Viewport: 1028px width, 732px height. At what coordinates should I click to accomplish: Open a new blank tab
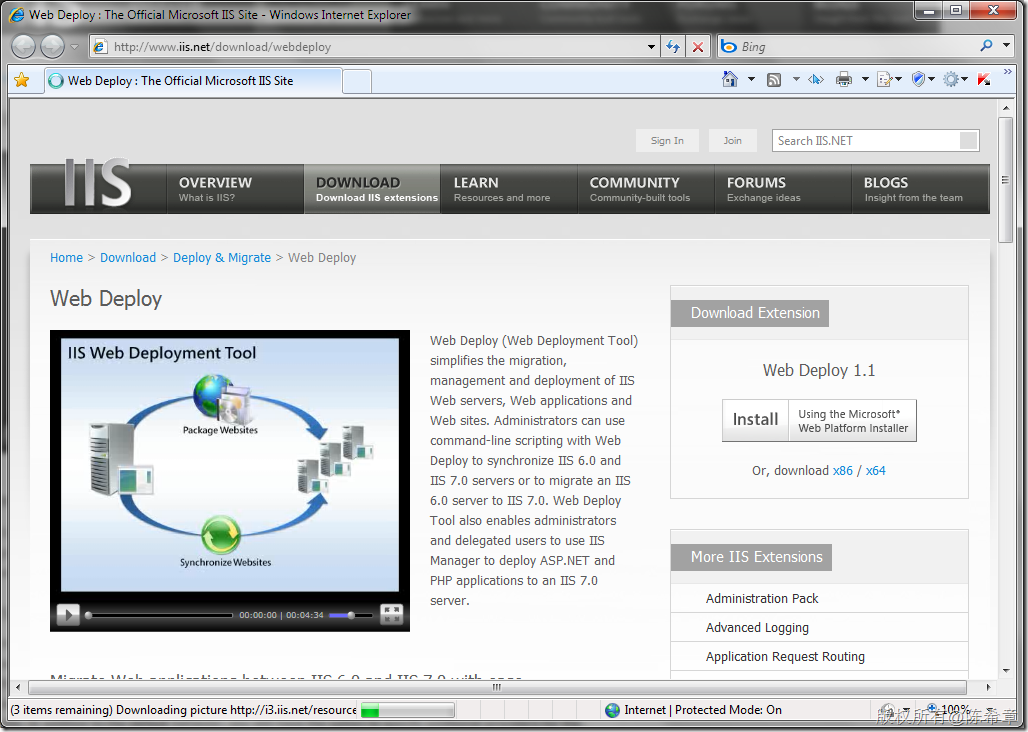(357, 81)
